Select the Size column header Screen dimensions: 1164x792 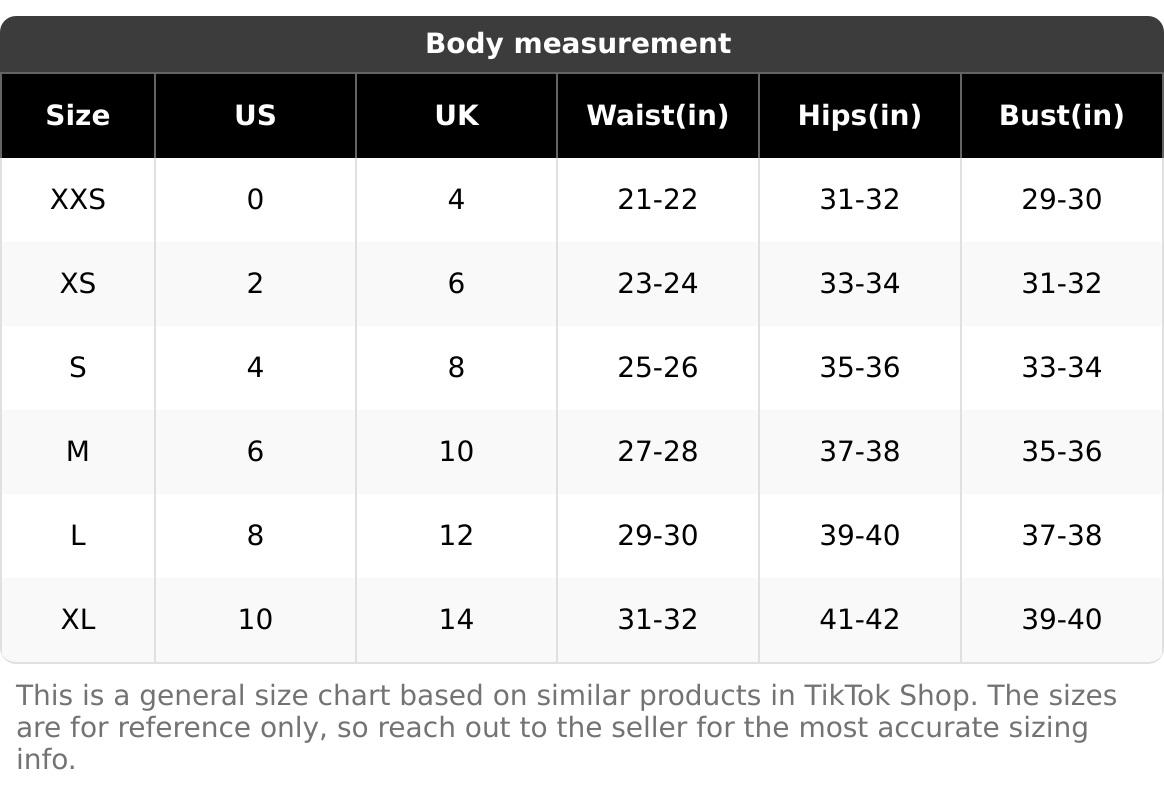[x=78, y=116]
